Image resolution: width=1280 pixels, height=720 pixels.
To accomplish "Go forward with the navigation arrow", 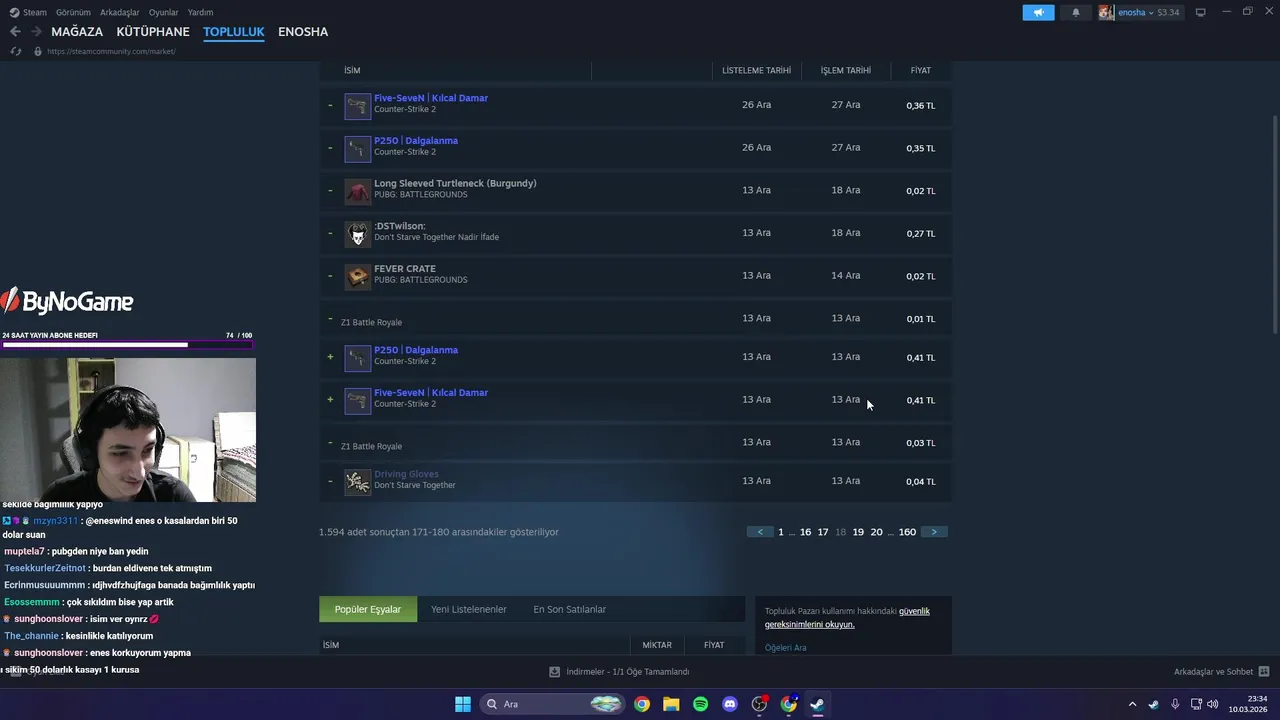I will tap(36, 32).
